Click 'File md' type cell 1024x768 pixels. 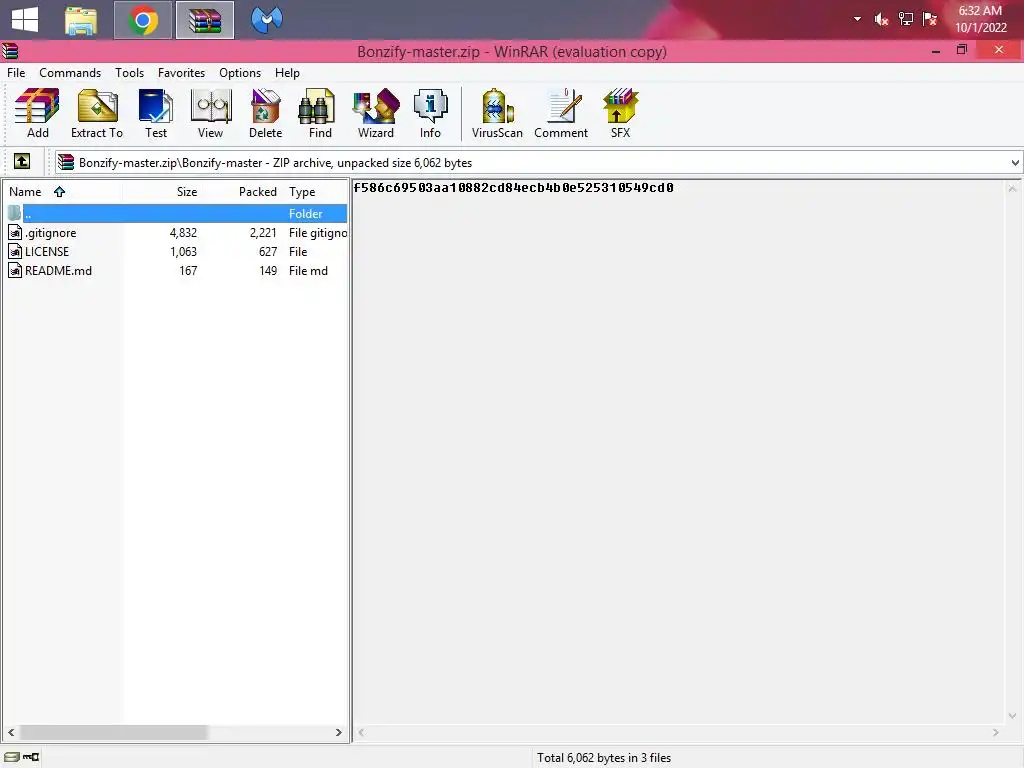point(308,270)
